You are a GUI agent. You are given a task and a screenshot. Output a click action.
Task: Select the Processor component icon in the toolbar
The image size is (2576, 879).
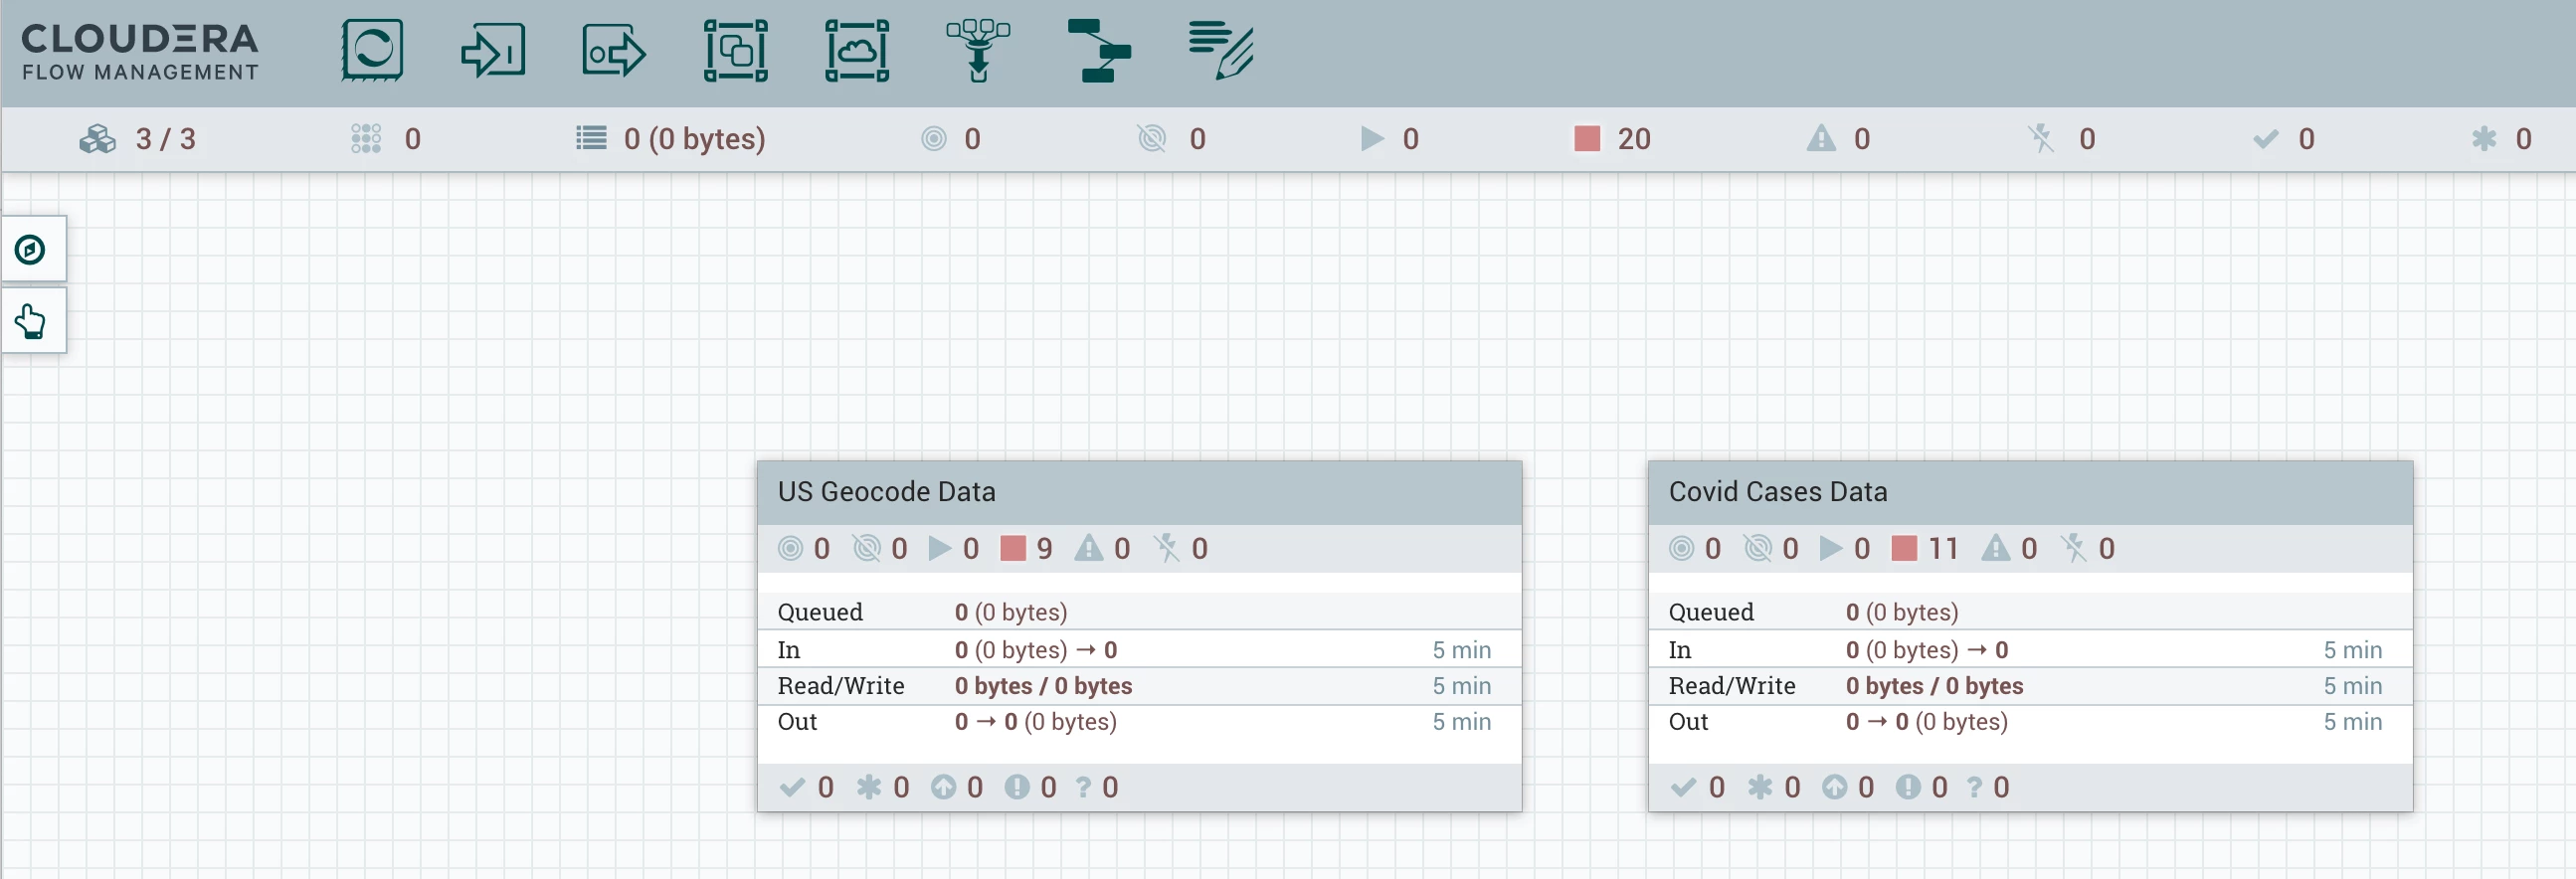point(372,50)
